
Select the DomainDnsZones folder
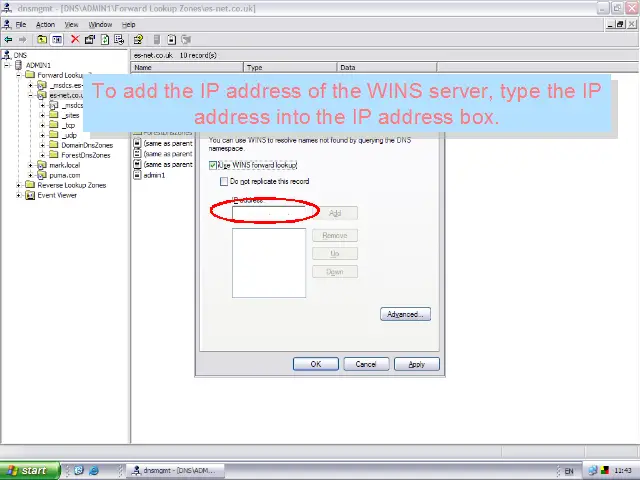click(86, 145)
